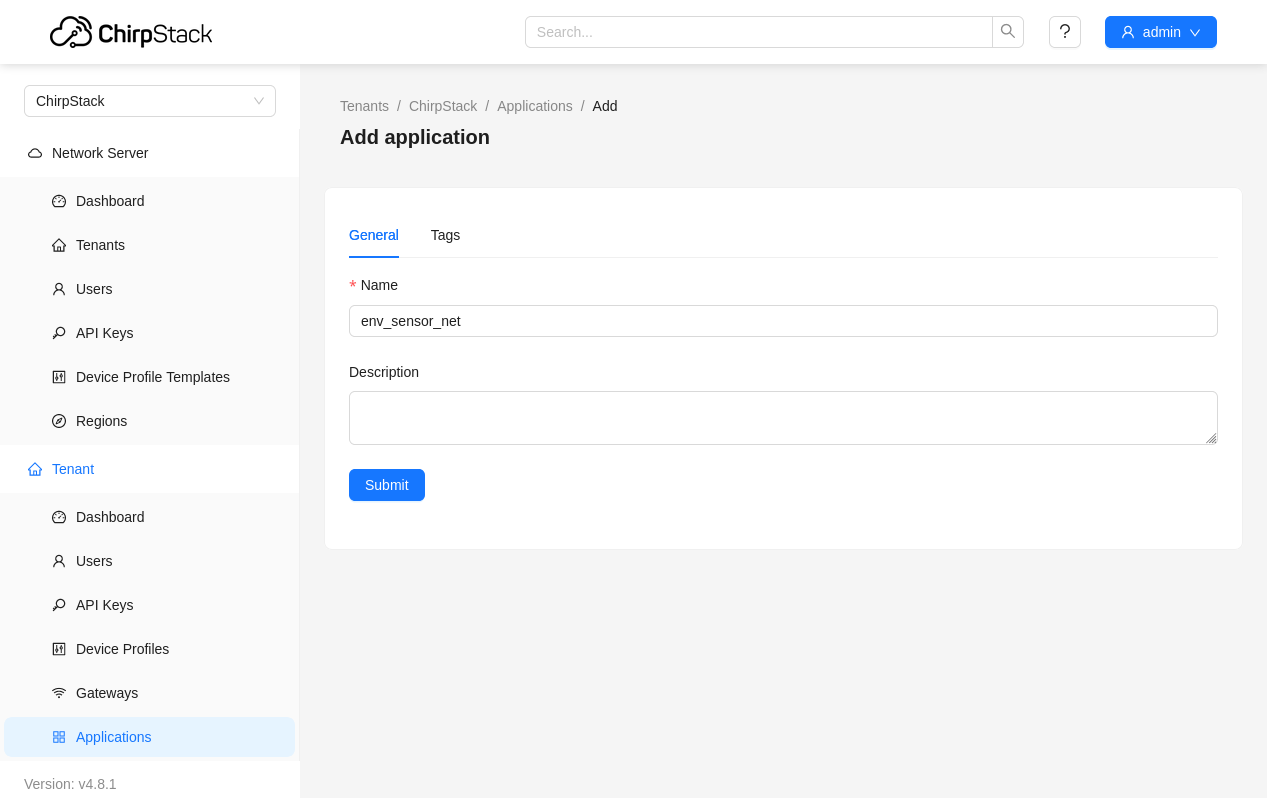The width and height of the screenshot is (1267, 798).
Task: Click the Network Server Users person icon
Action: pos(59,289)
